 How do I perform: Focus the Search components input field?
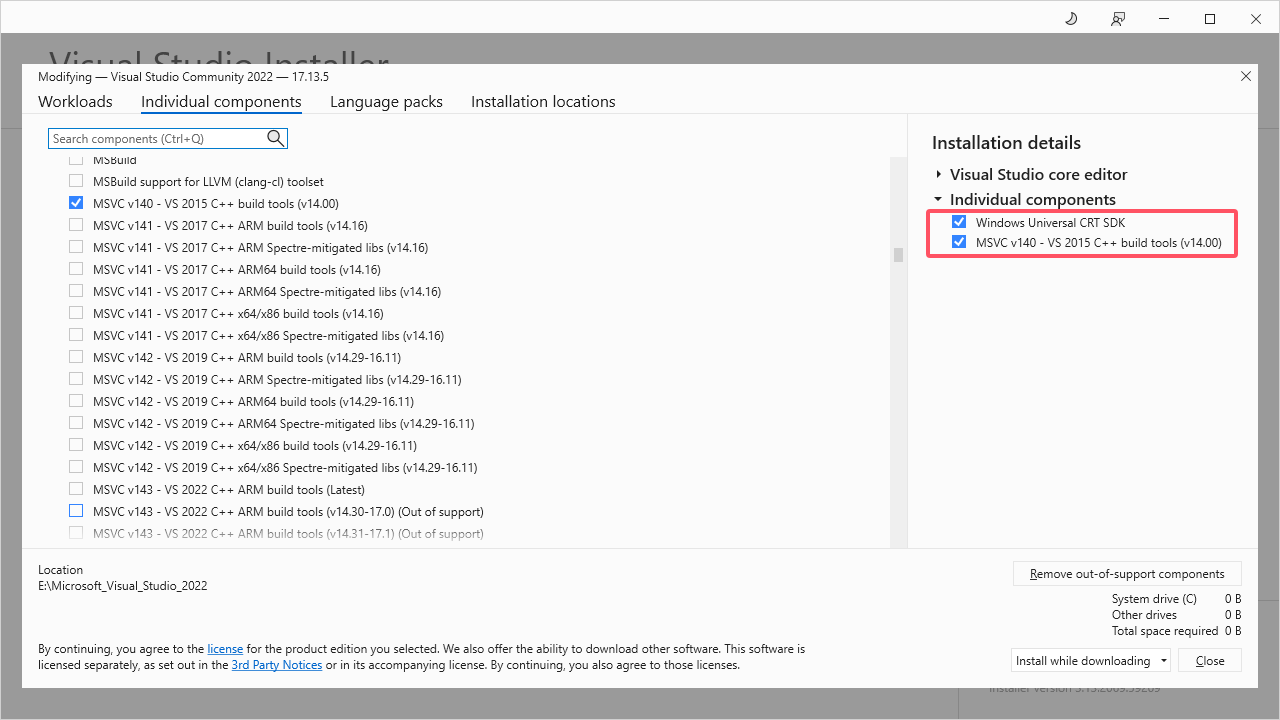click(x=155, y=139)
